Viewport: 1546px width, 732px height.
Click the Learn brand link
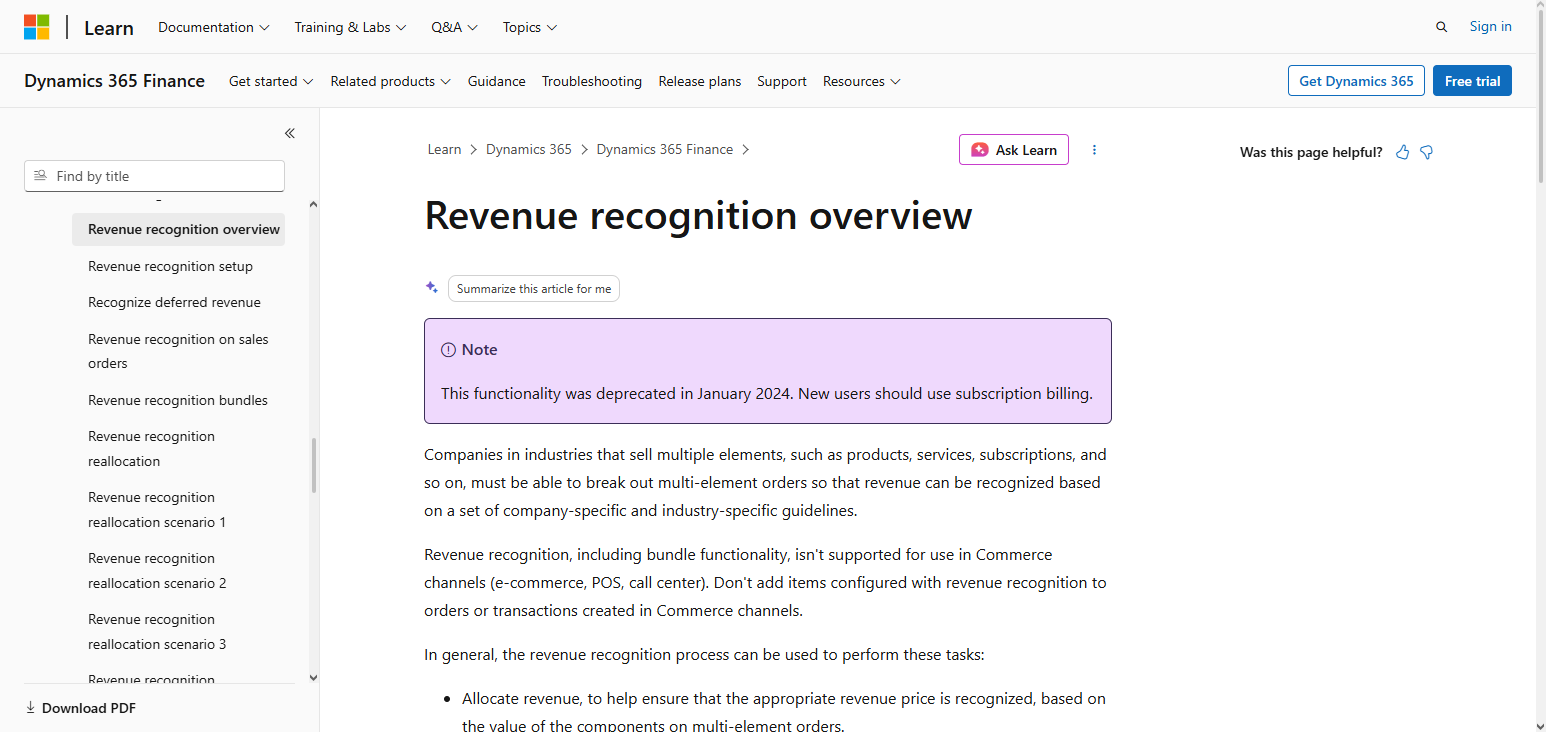(x=109, y=28)
